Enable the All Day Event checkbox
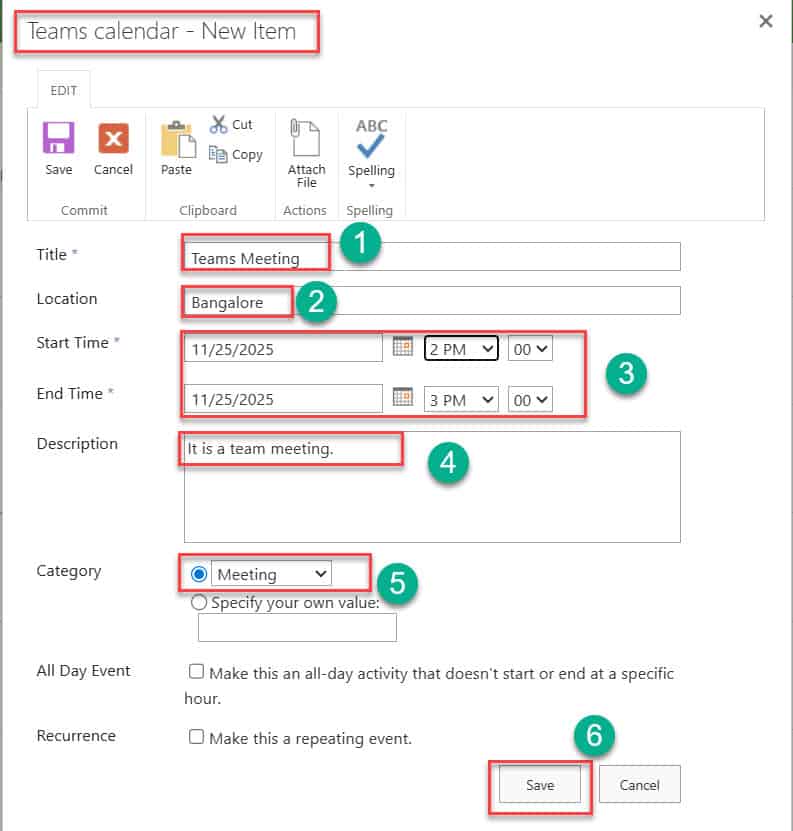Image resolution: width=793 pixels, height=831 pixels. 196,671
